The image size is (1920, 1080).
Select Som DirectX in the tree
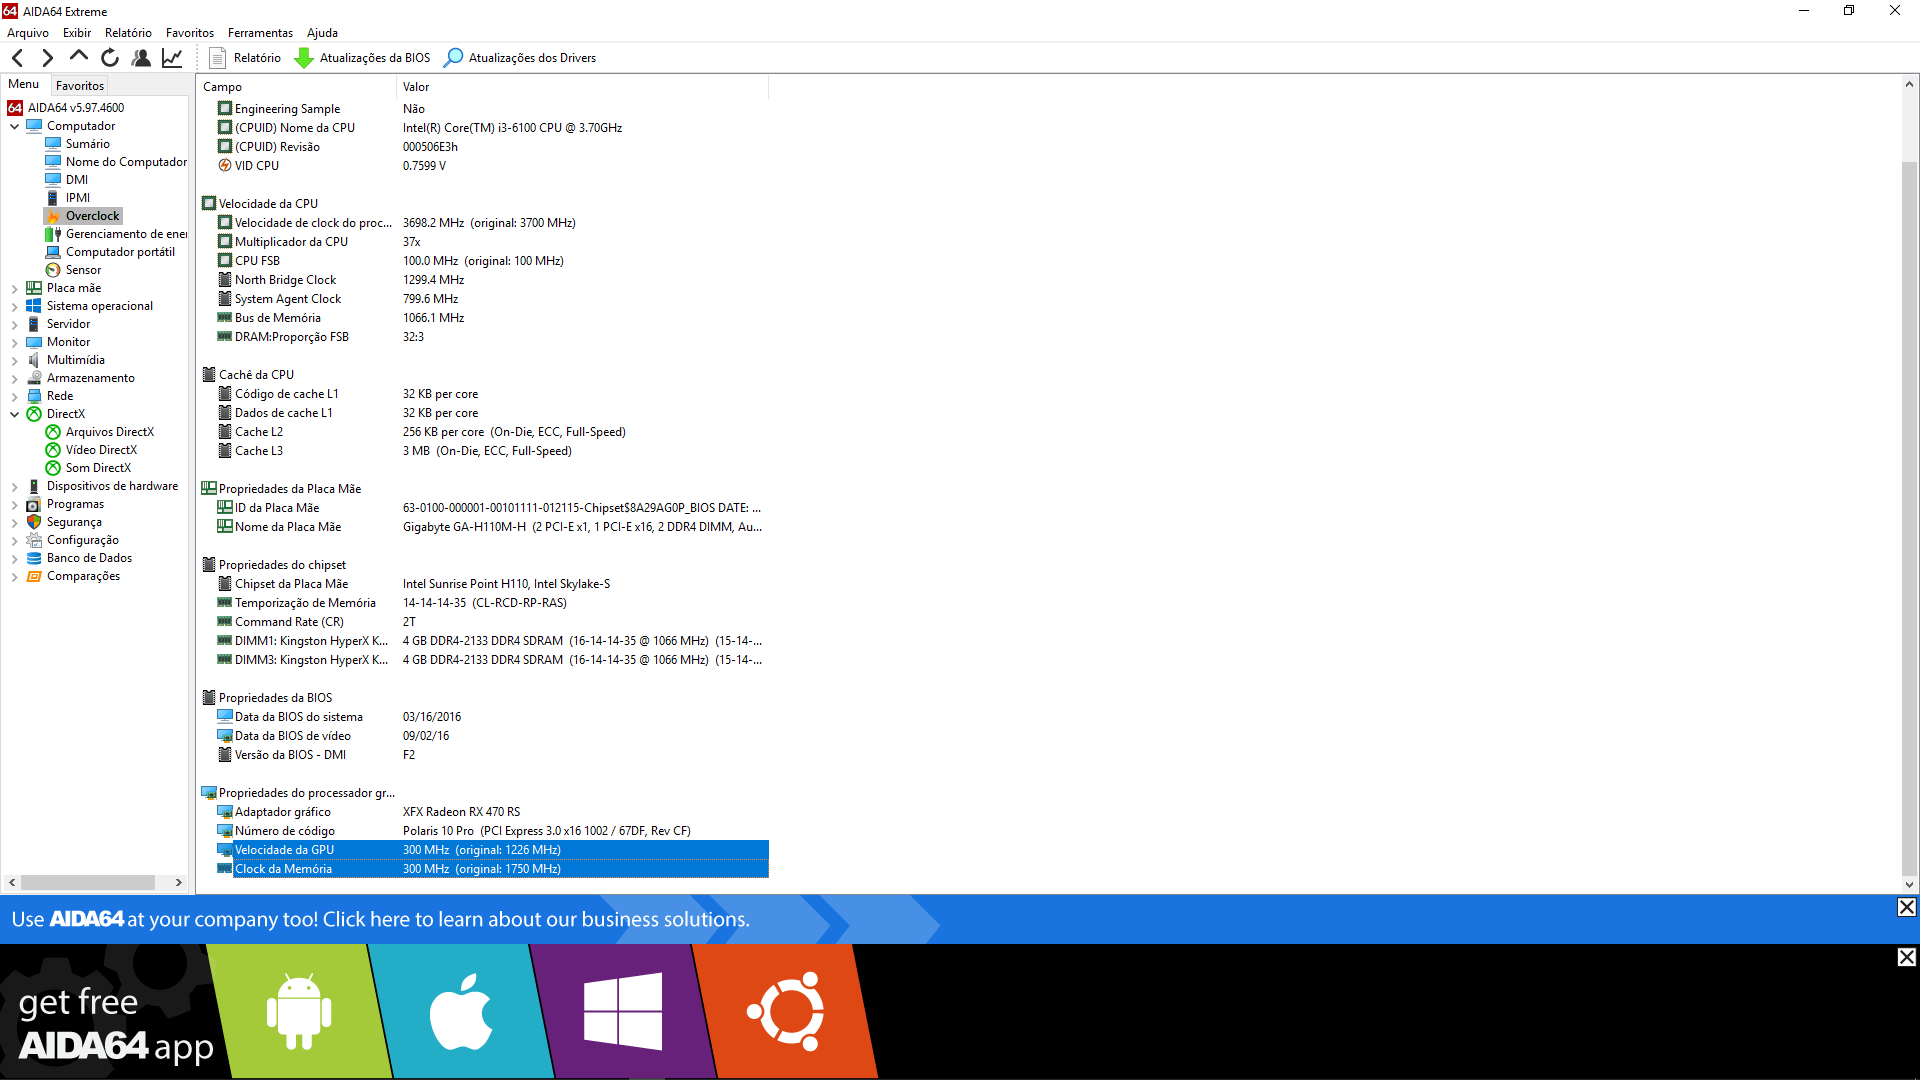(x=98, y=468)
